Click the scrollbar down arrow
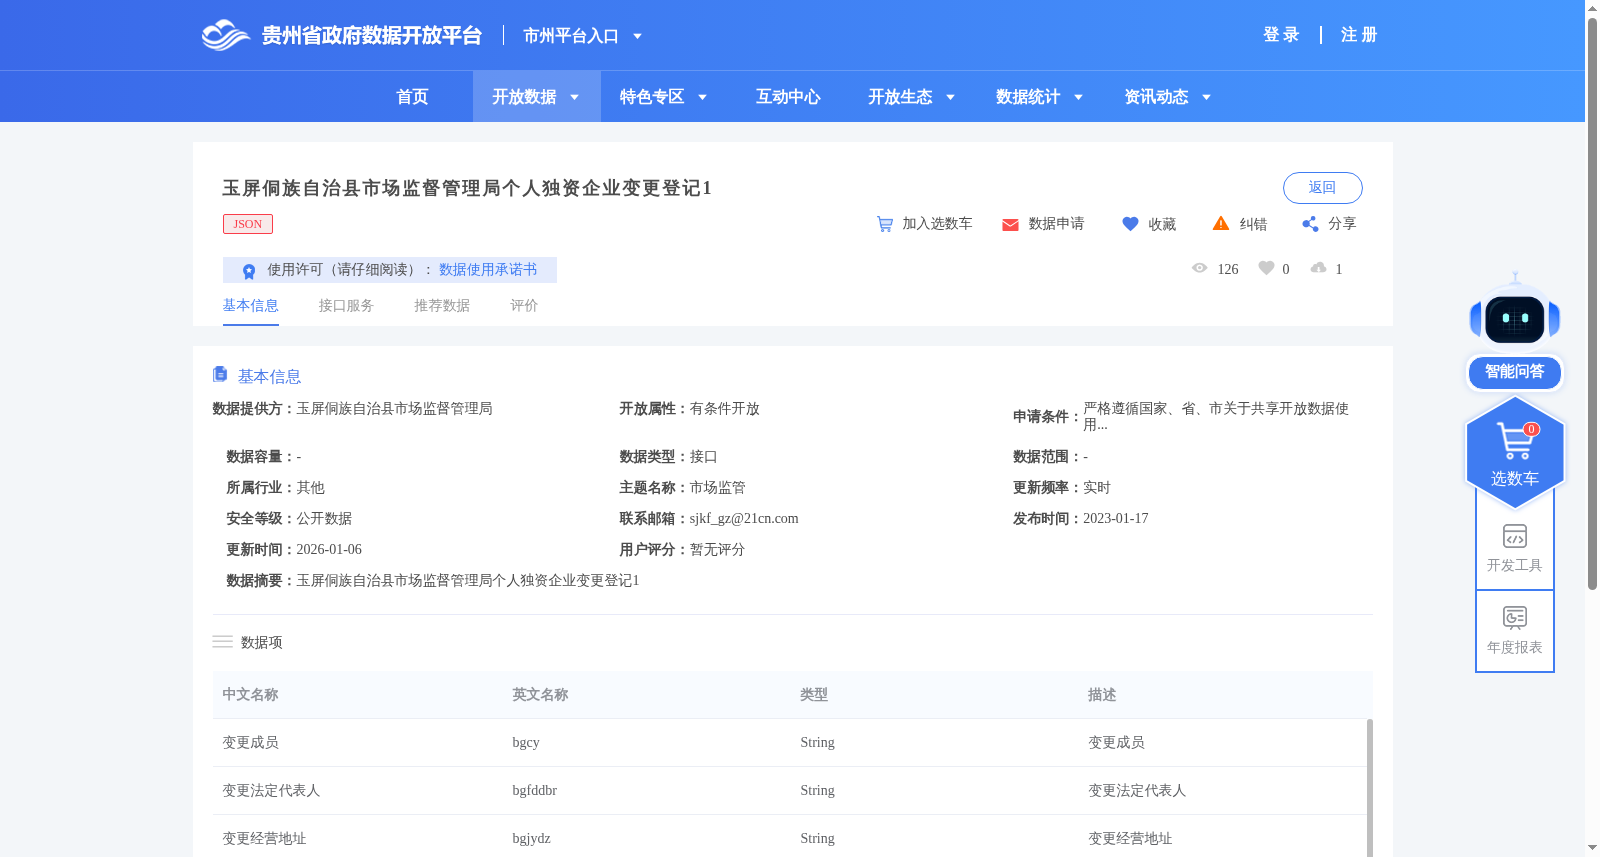This screenshot has width=1600, height=857. (1592, 848)
